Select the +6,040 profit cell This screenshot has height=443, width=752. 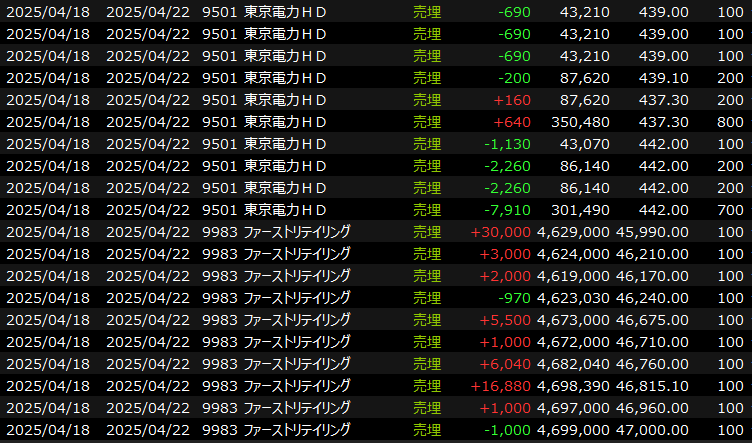505,364
